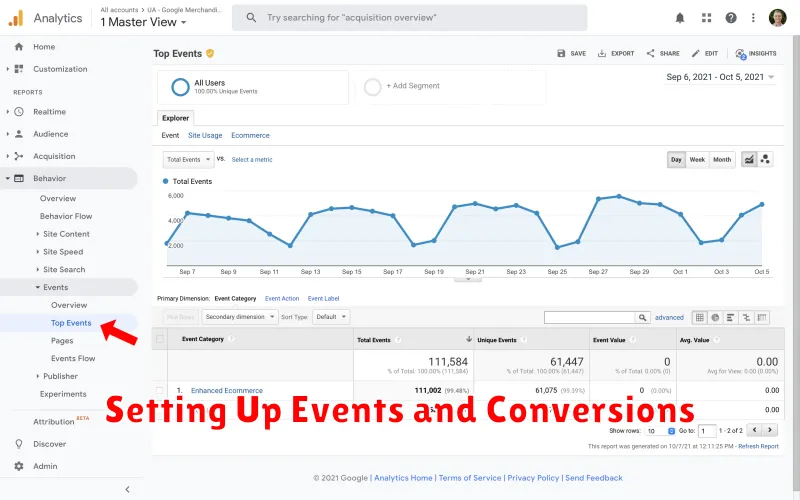Click the Behavior panel icon

point(19,179)
